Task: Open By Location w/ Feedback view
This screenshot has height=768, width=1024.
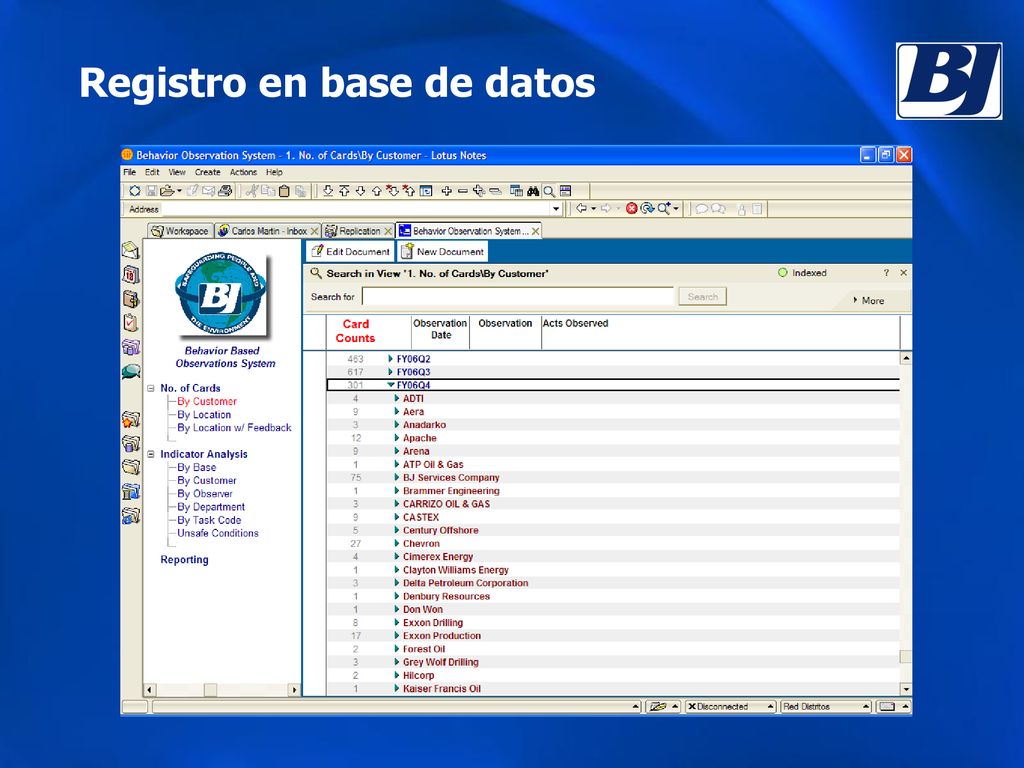Action: pos(234,428)
